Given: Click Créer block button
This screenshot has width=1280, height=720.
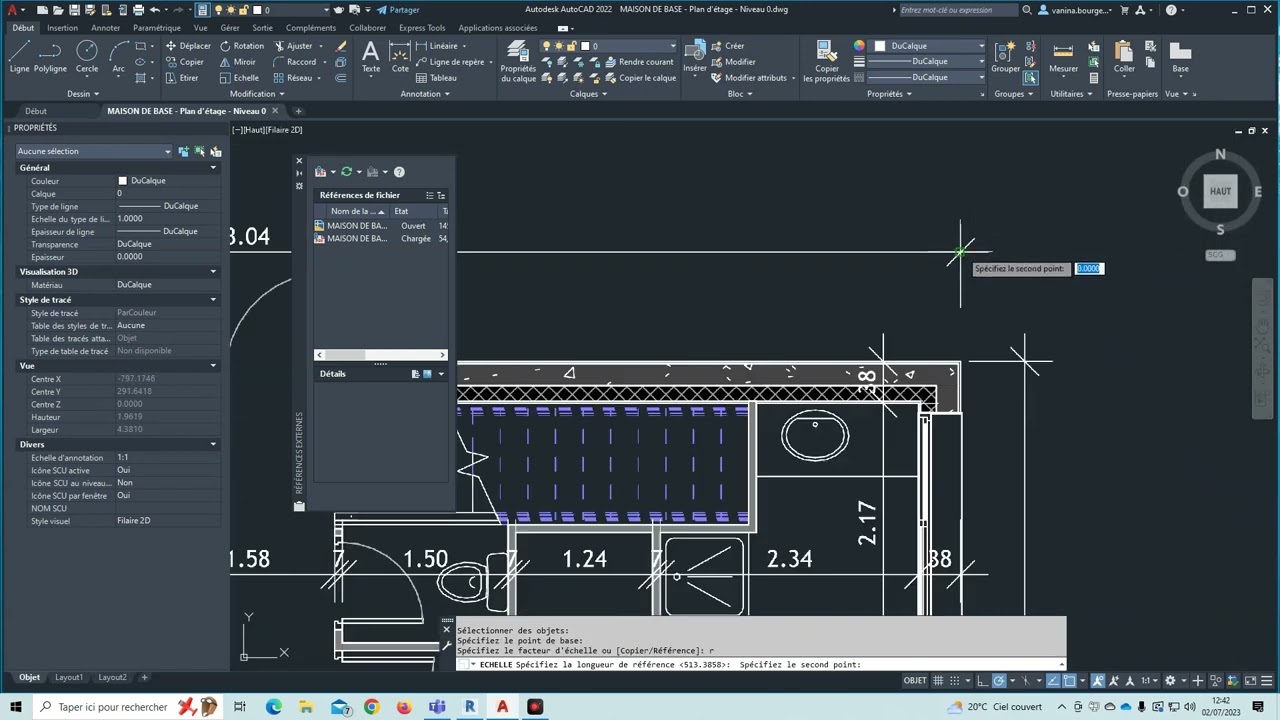Looking at the screenshot, I should pos(728,46).
